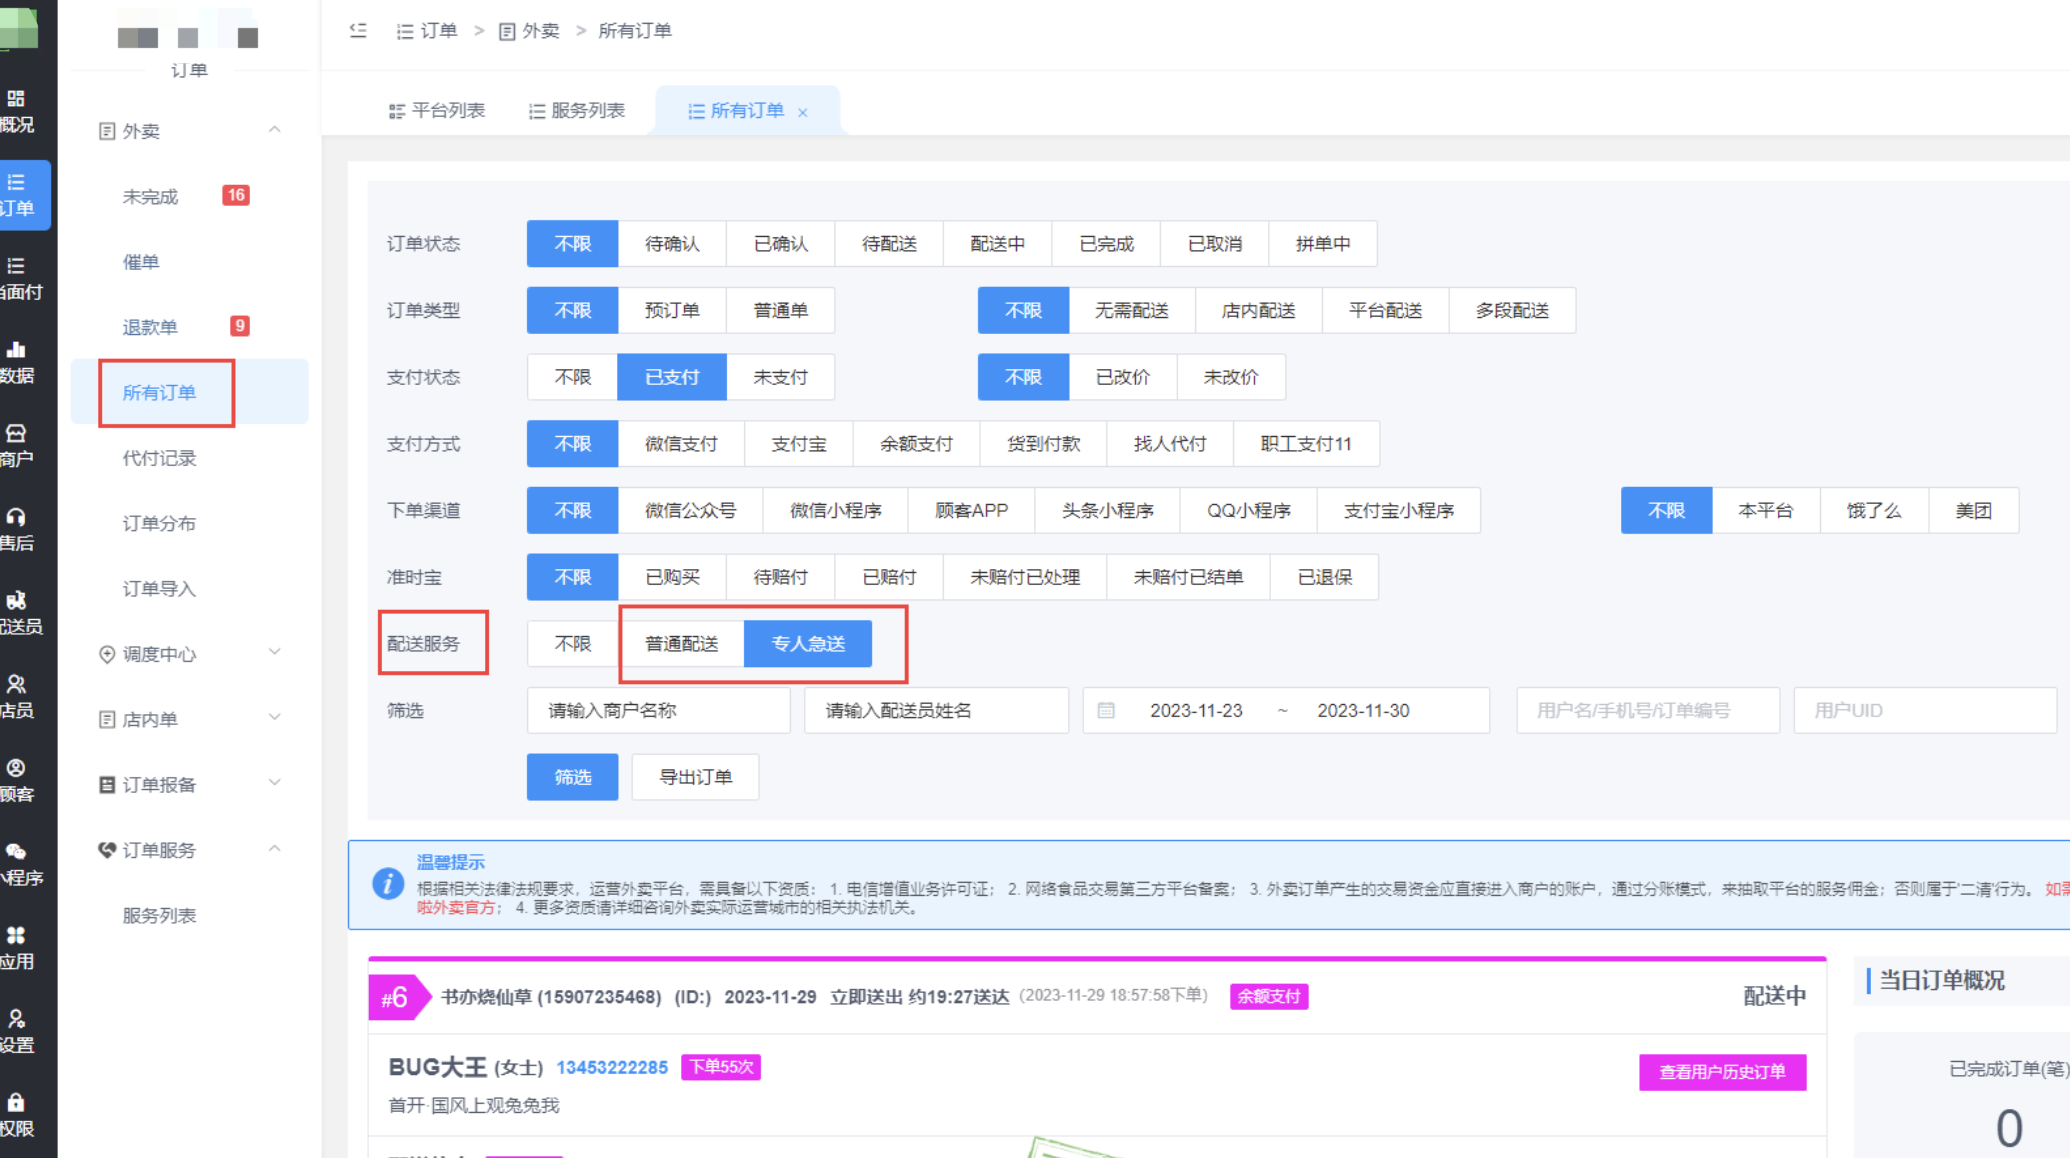The height and width of the screenshot is (1158, 2070).
Task: Open 退款单 in sidebar
Action: click(x=150, y=327)
